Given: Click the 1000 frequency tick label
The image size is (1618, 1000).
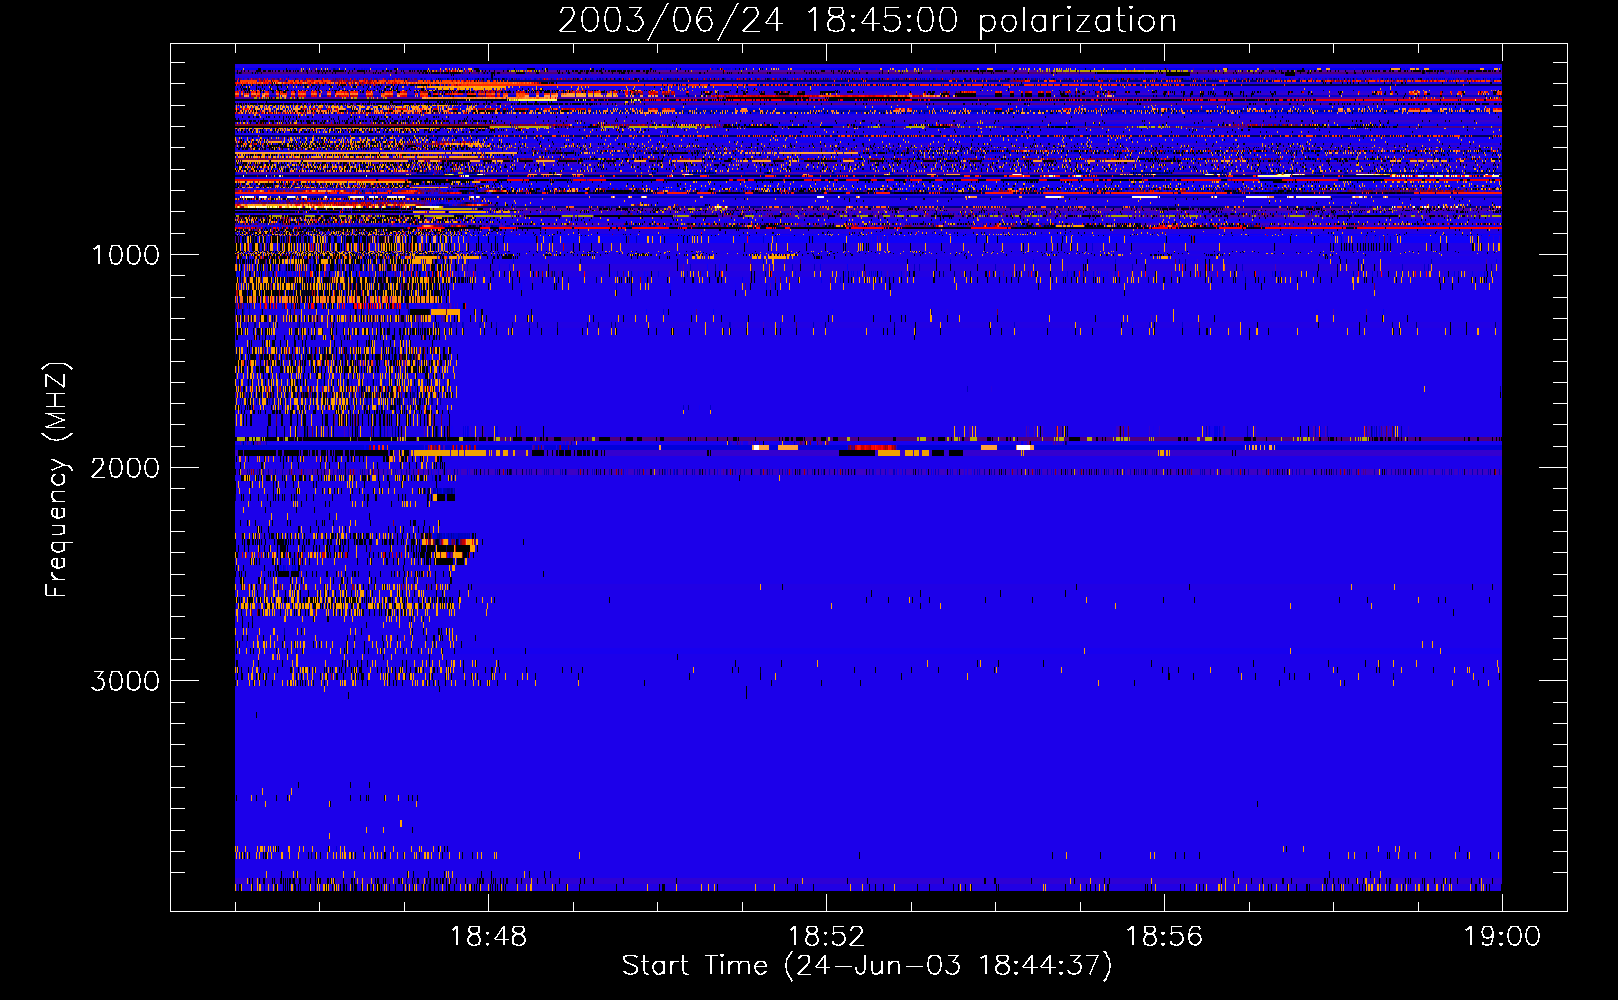Looking at the screenshot, I should (x=125, y=255).
